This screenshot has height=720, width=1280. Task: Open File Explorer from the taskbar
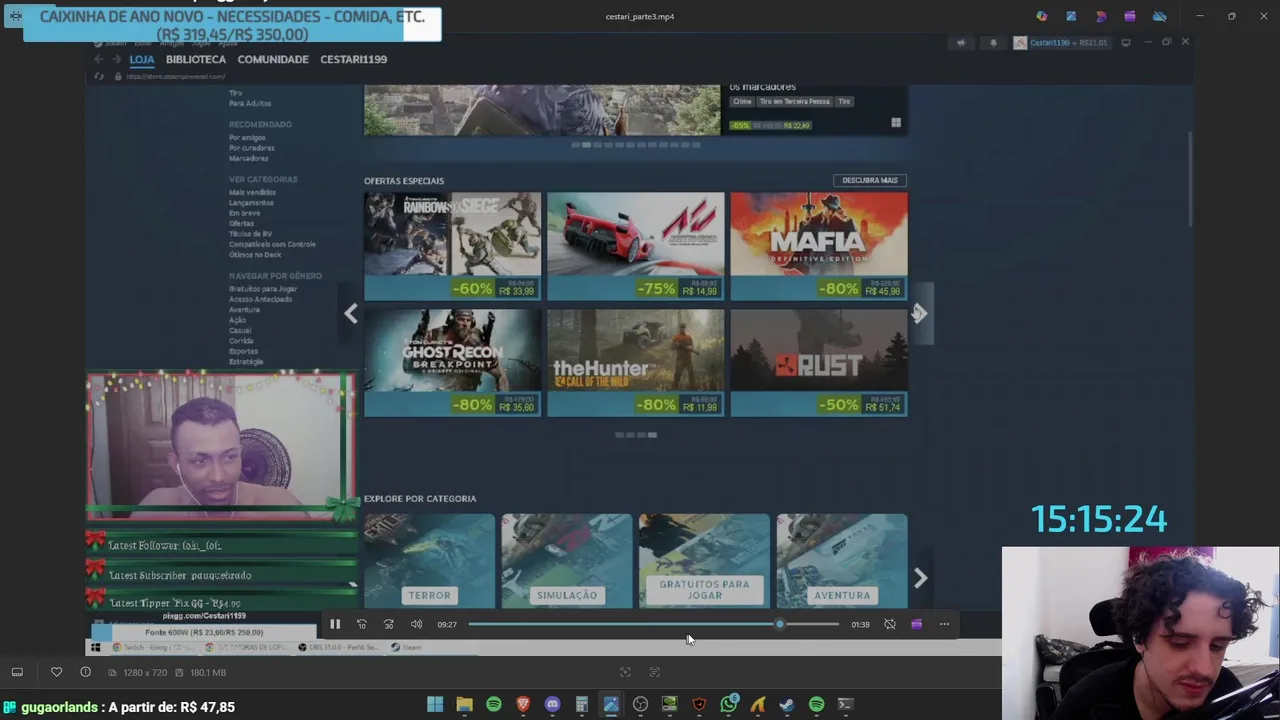coord(464,704)
